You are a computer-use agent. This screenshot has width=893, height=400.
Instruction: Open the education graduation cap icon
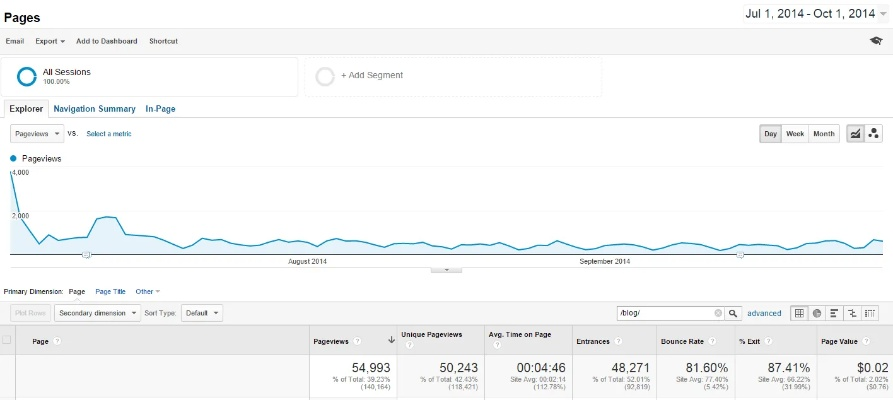click(876, 41)
